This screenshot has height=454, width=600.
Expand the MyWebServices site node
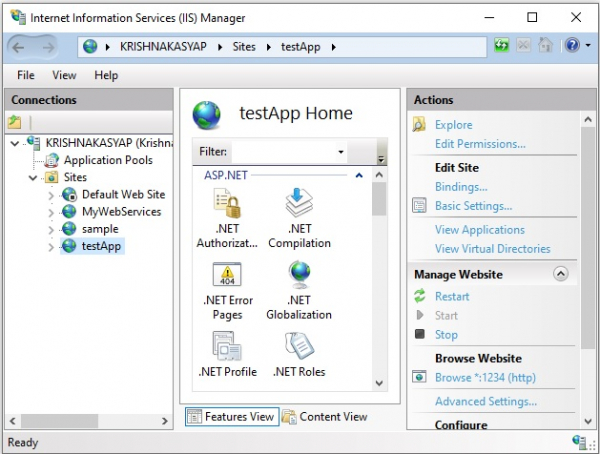click(x=51, y=212)
